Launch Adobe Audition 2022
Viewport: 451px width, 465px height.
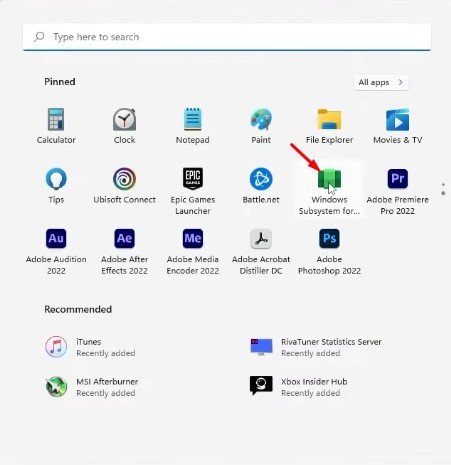click(x=56, y=251)
